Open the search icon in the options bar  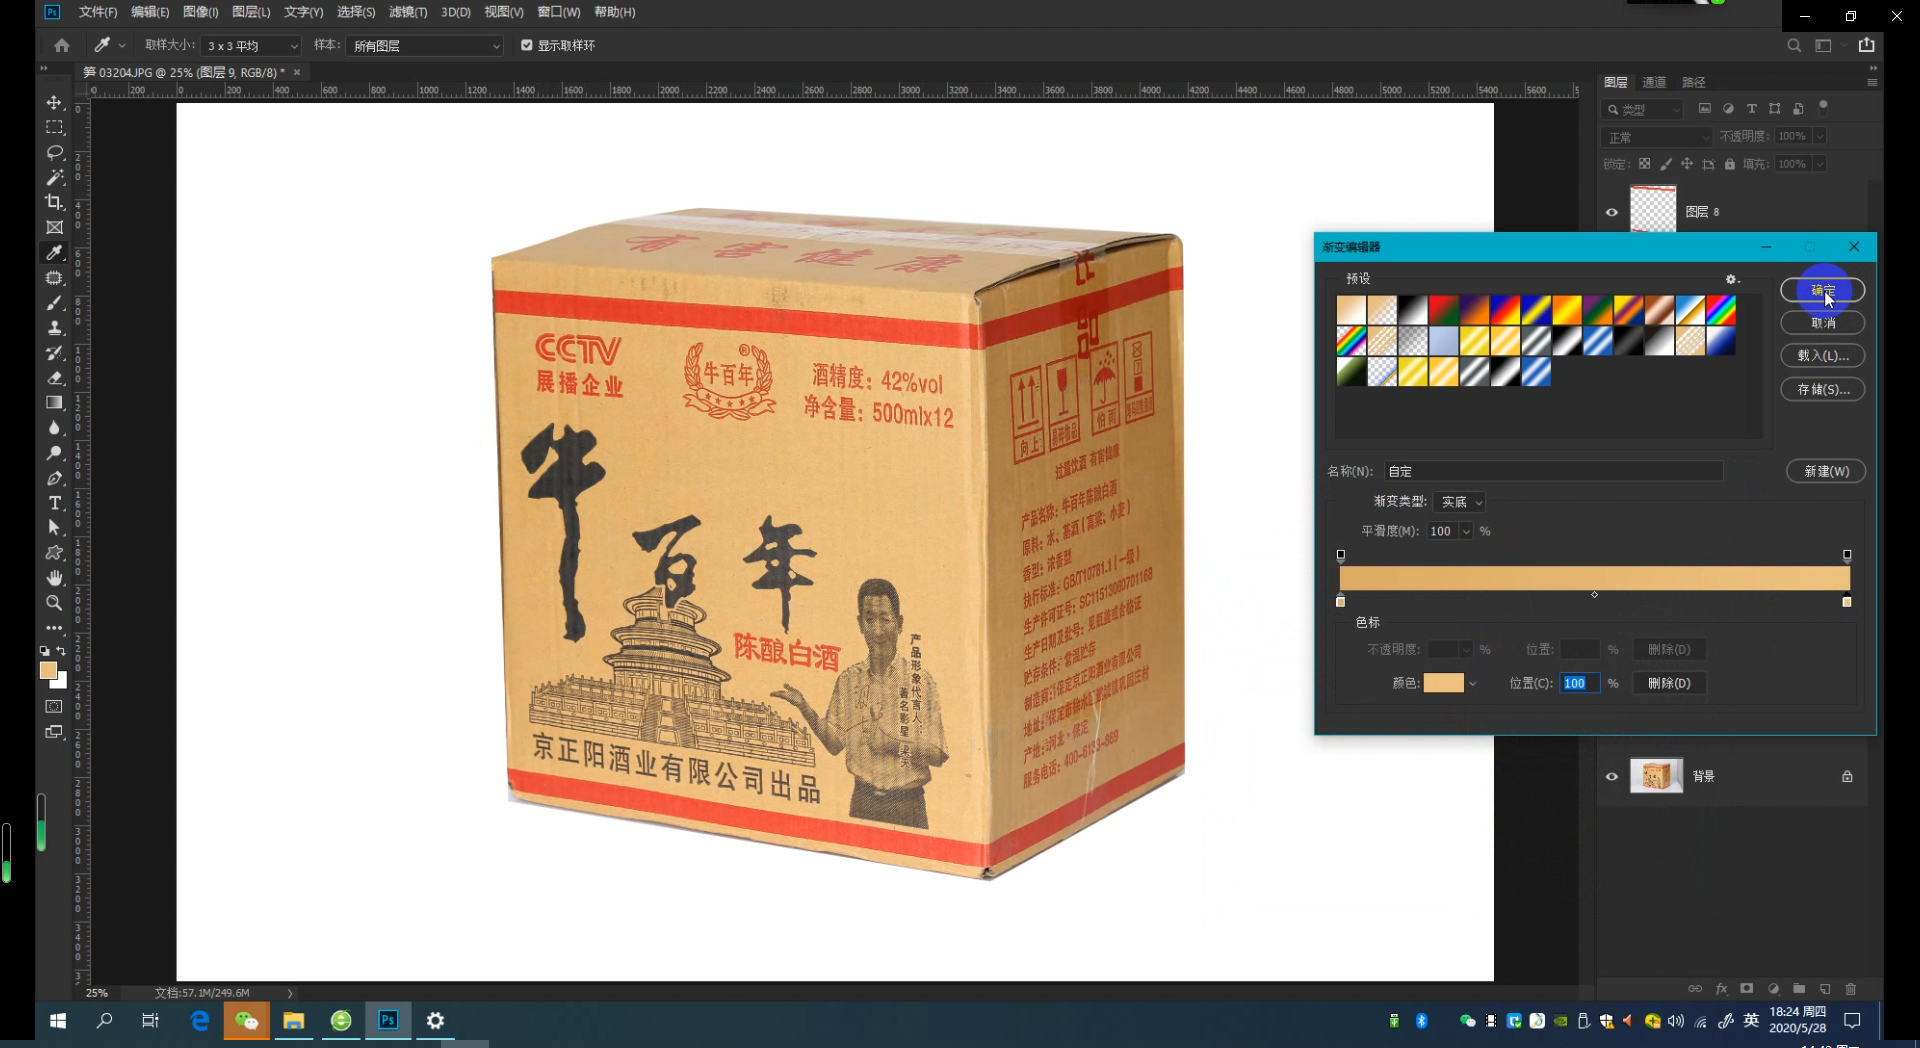click(x=1794, y=45)
